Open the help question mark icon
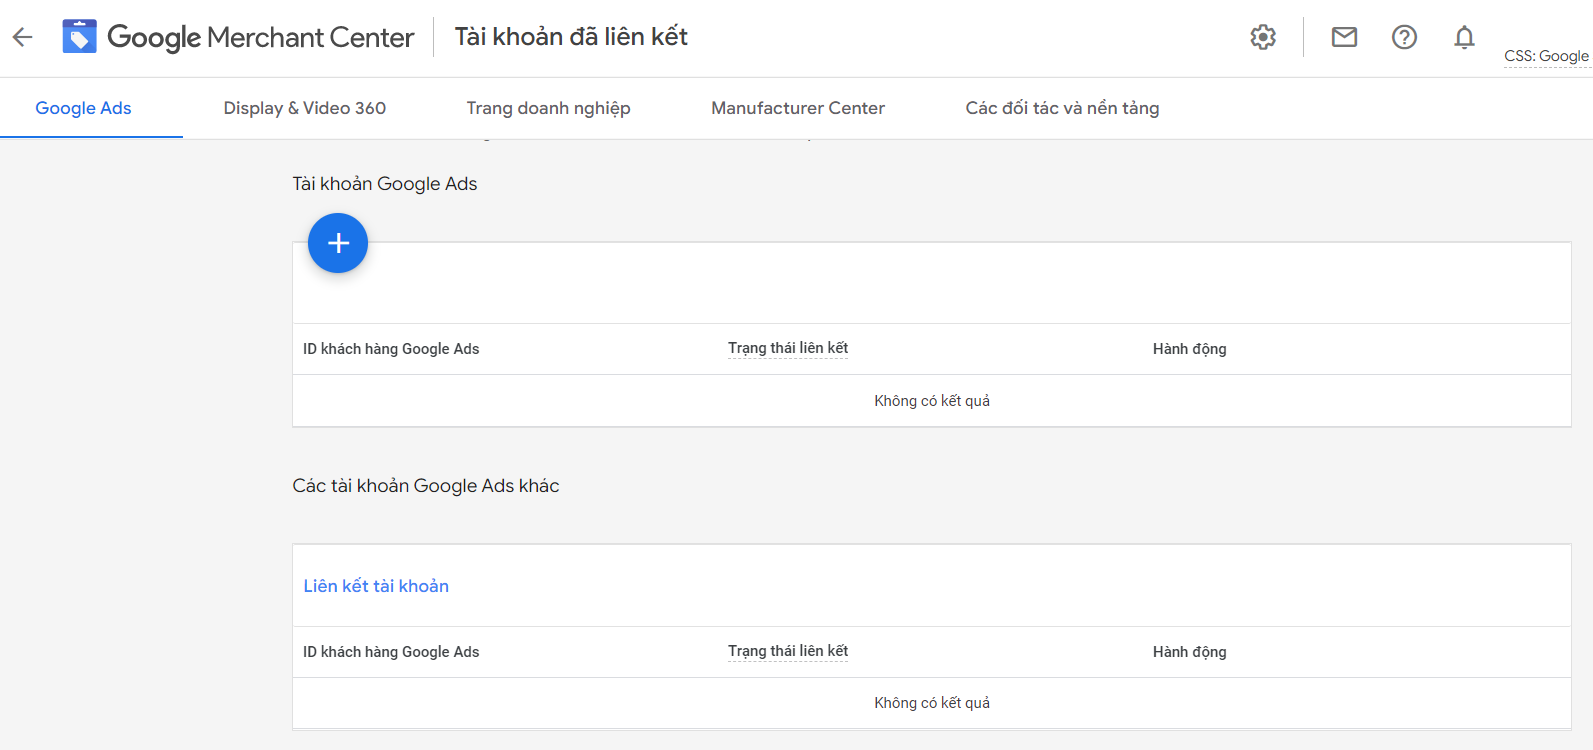The height and width of the screenshot is (750, 1593). [x=1404, y=37]
